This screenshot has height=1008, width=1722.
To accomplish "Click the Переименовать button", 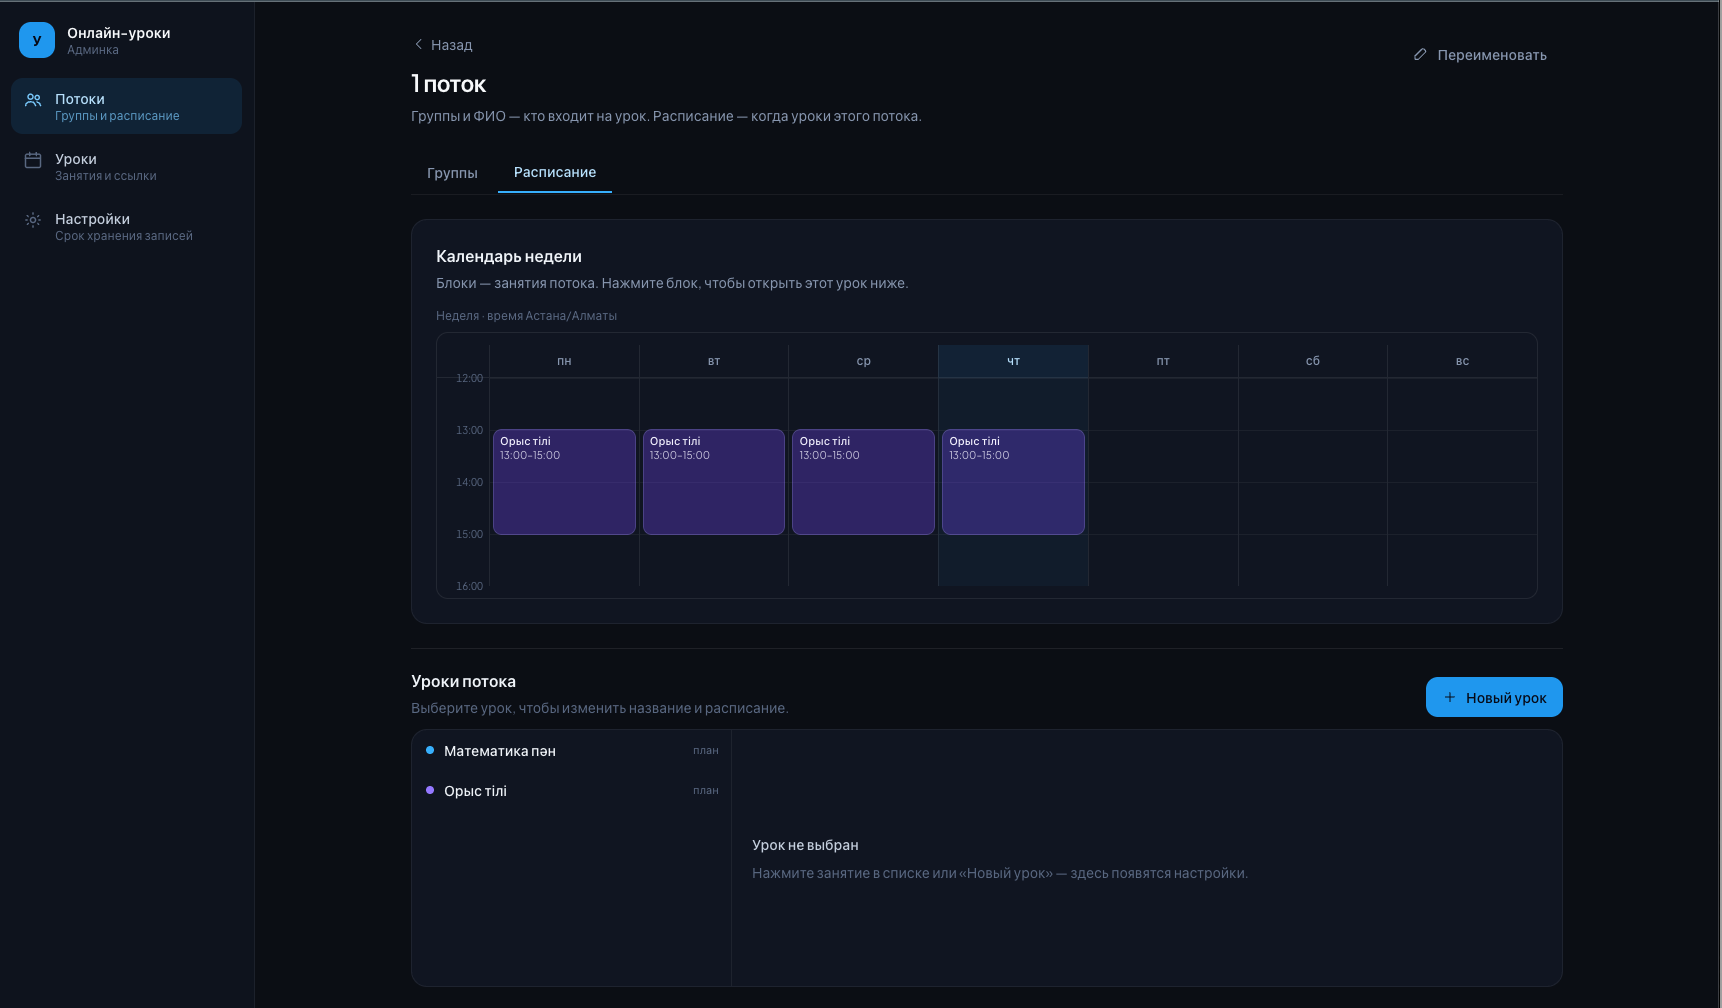I will coord(1480,55).
